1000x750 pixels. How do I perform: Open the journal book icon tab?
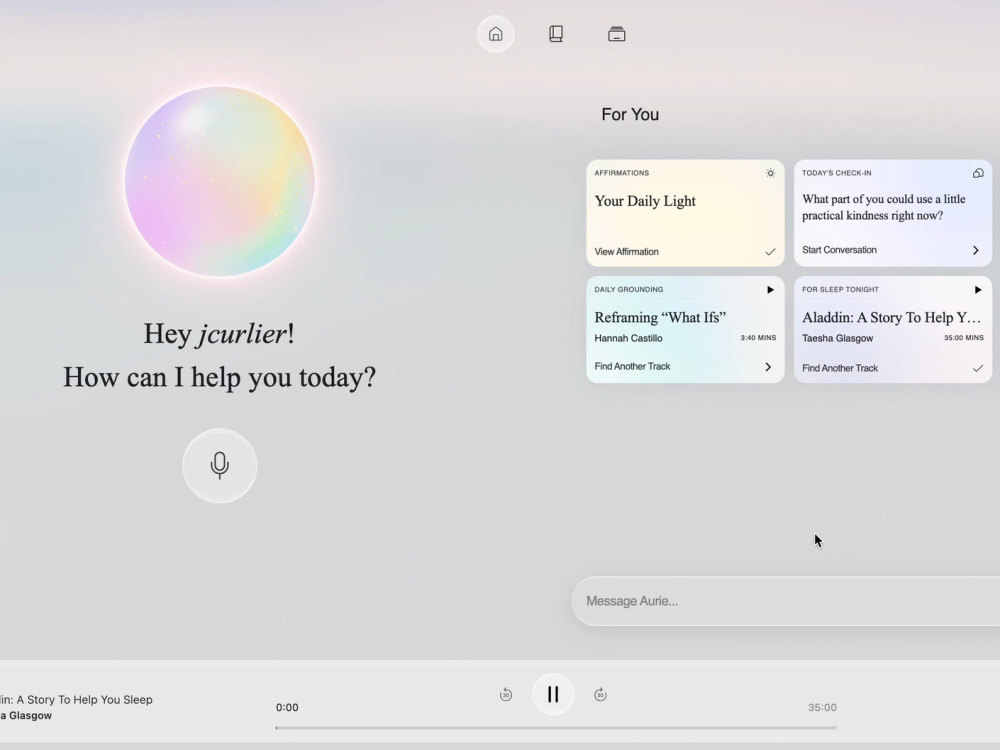555,34
